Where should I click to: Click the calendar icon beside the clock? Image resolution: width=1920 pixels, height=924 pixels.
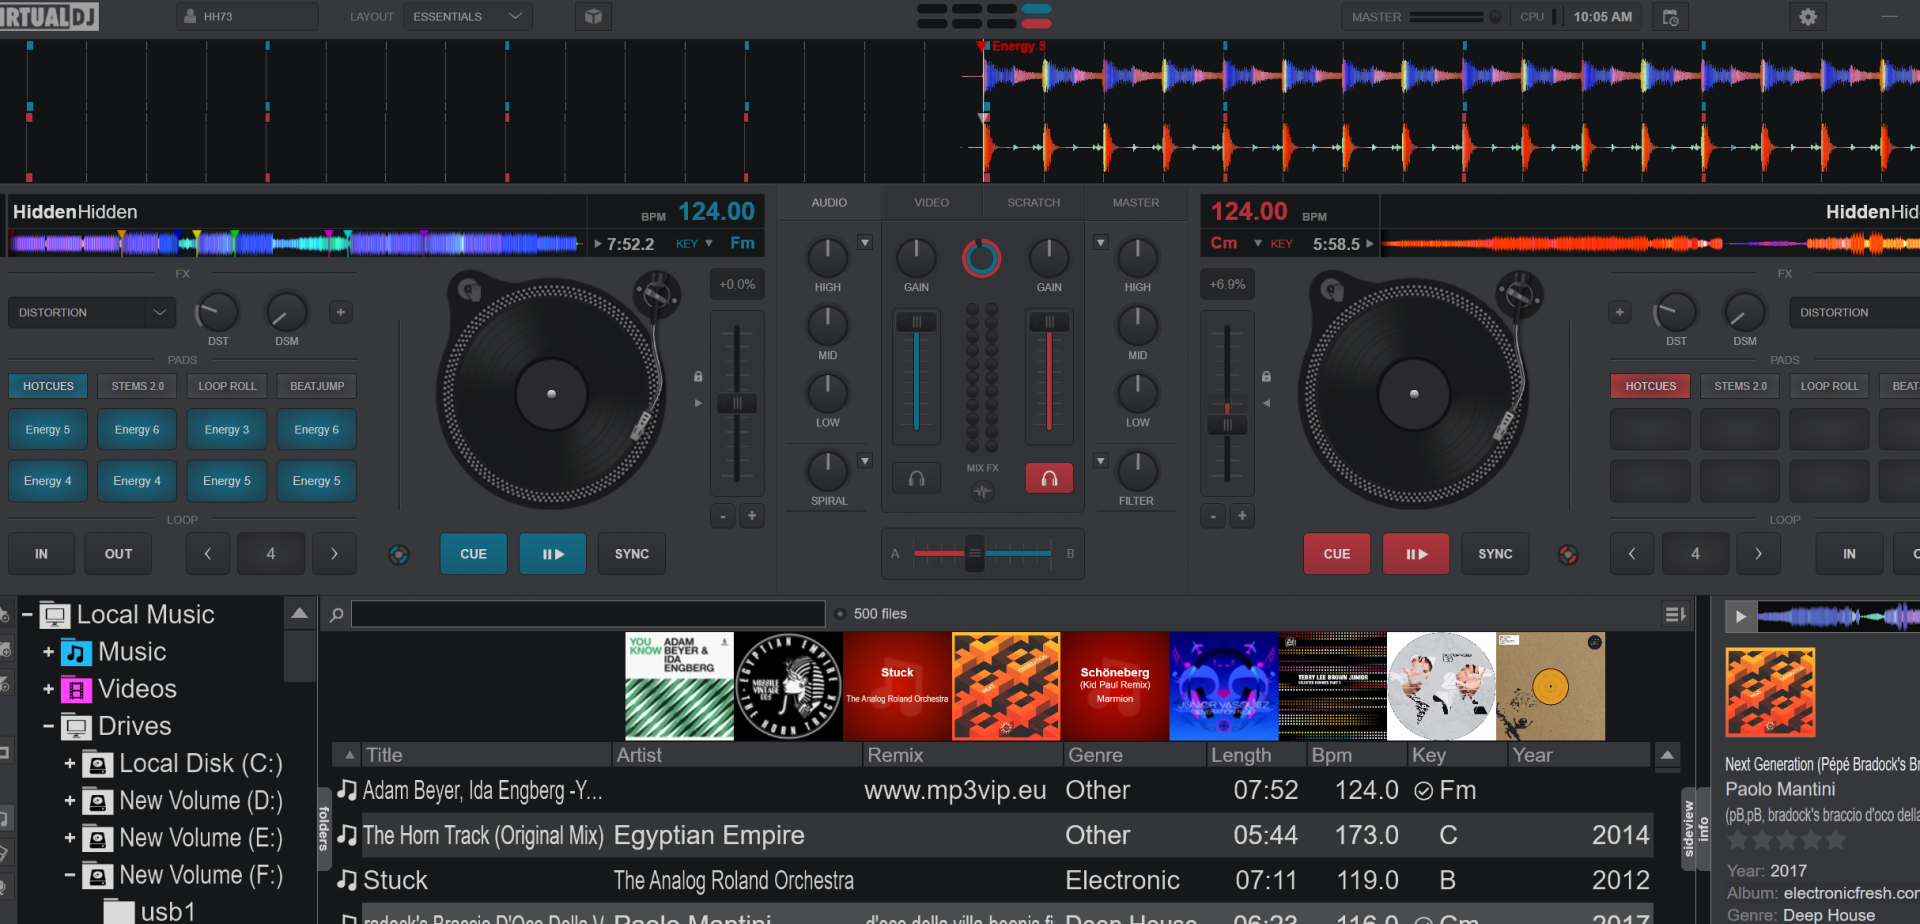pos(1669,16)
